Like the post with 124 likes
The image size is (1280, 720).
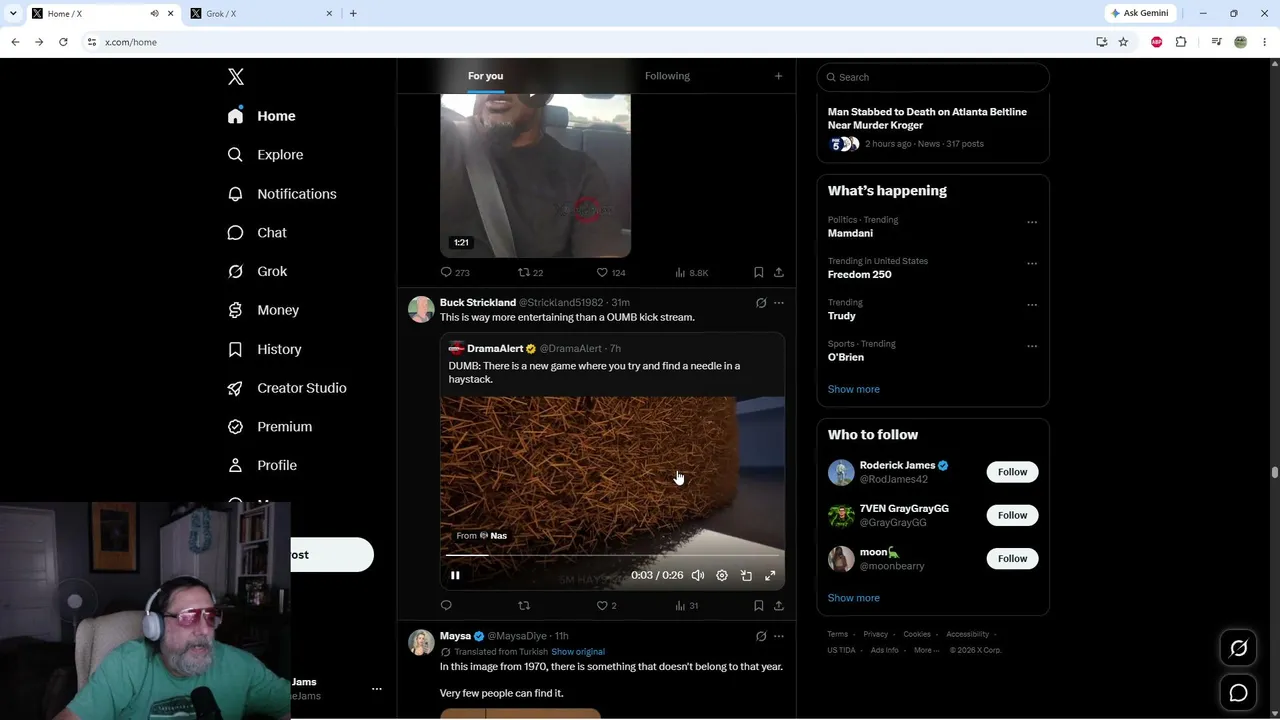[611, 272]
